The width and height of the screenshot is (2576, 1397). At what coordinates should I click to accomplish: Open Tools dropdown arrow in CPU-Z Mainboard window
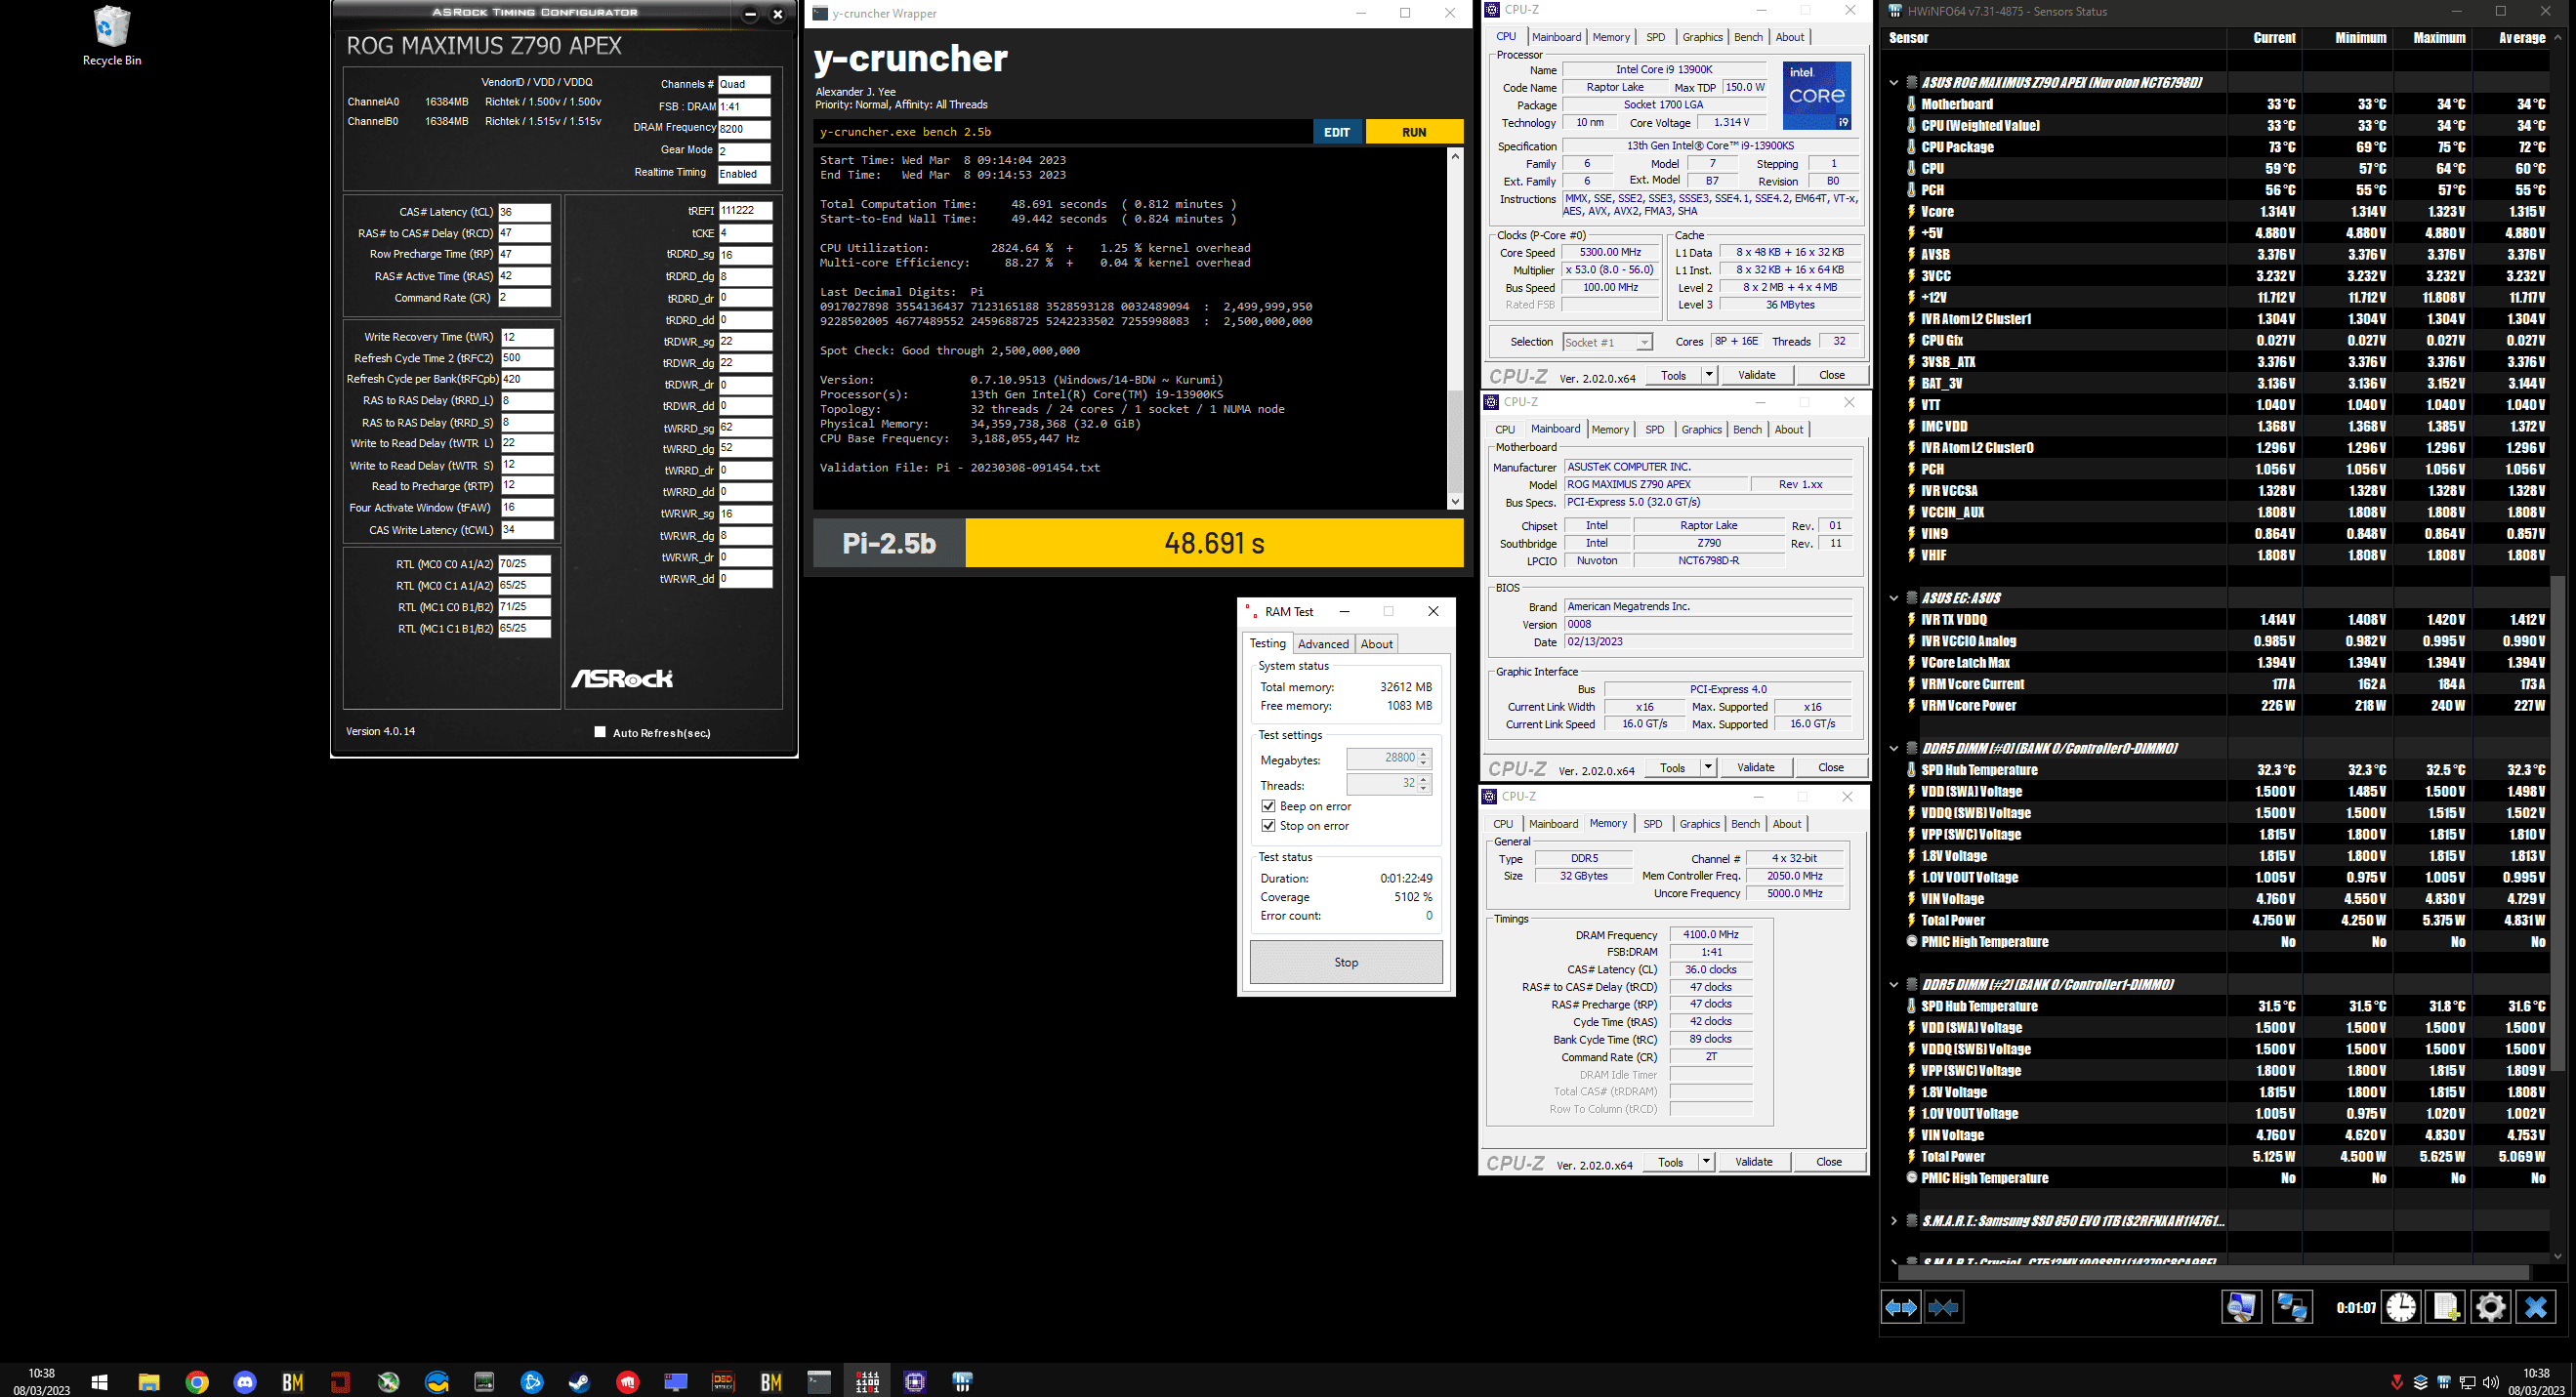click(x=1708, y=767)
